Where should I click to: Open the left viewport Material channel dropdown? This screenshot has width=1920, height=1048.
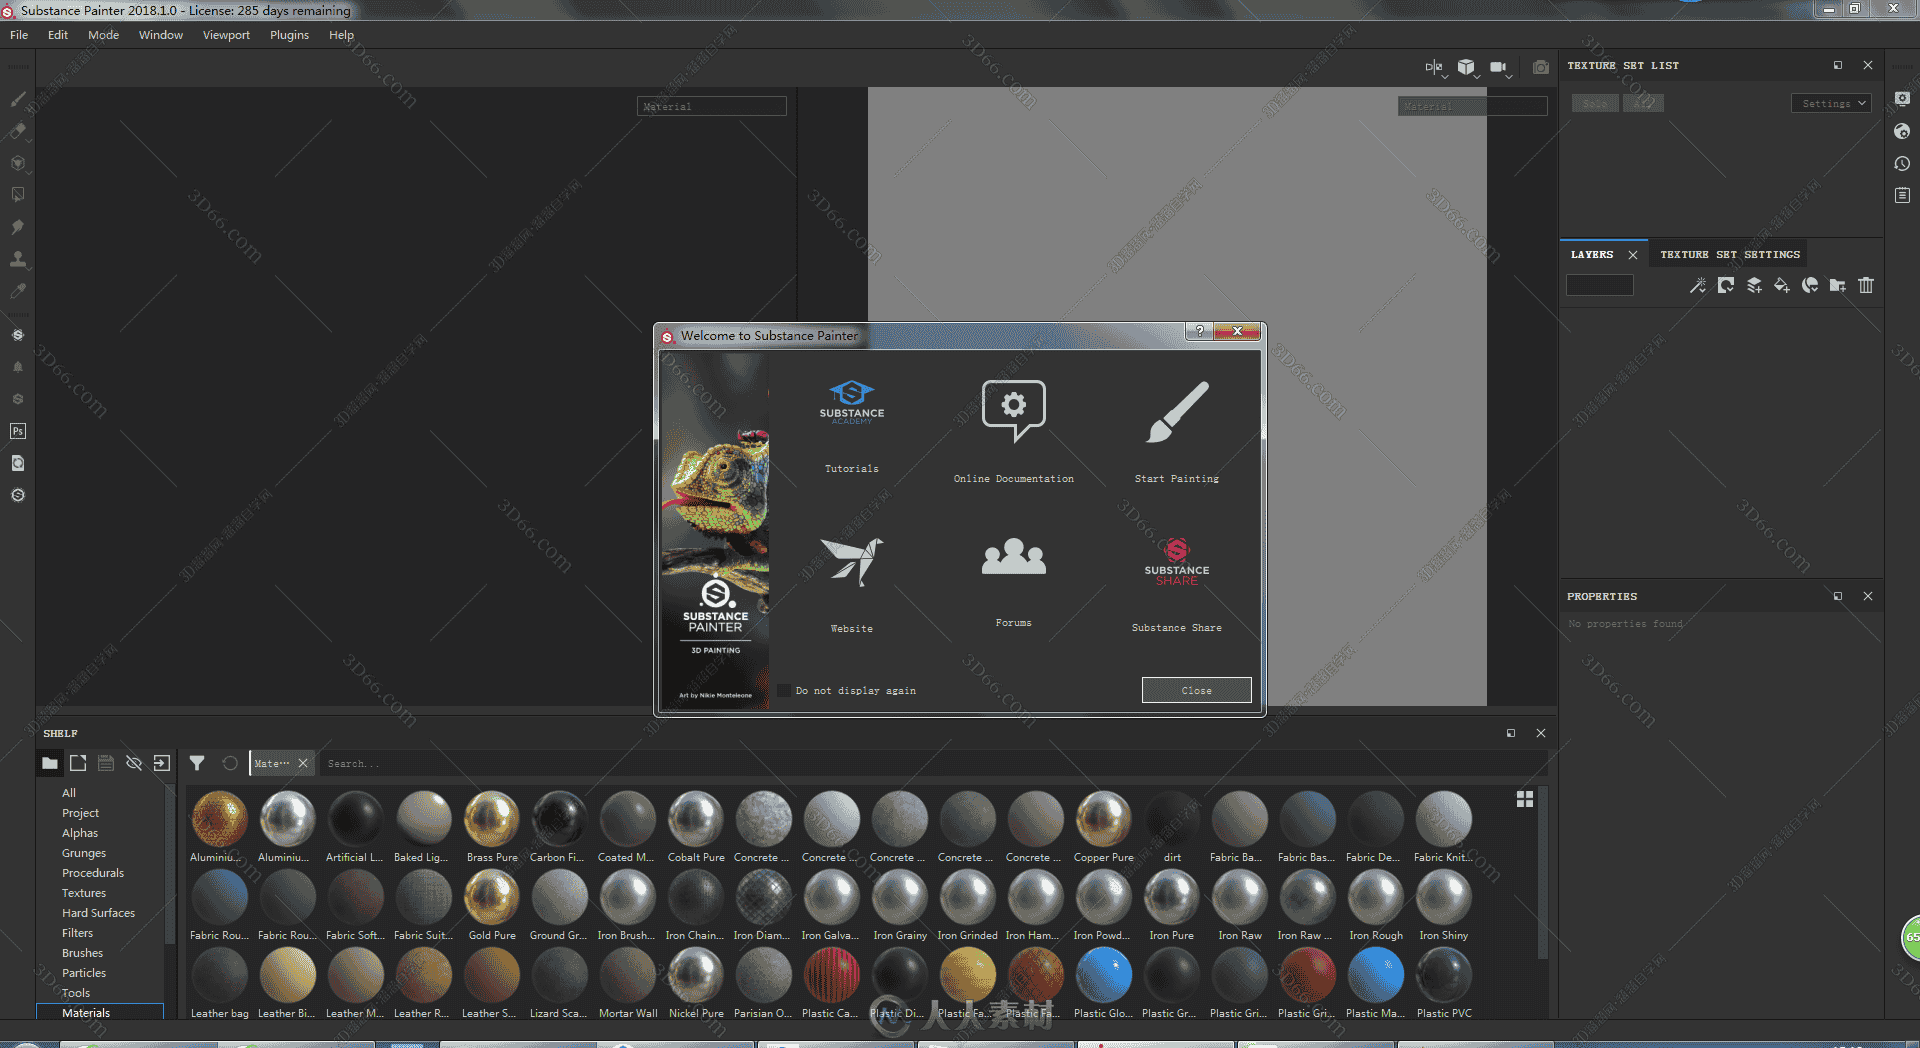(x=712, y=106)
